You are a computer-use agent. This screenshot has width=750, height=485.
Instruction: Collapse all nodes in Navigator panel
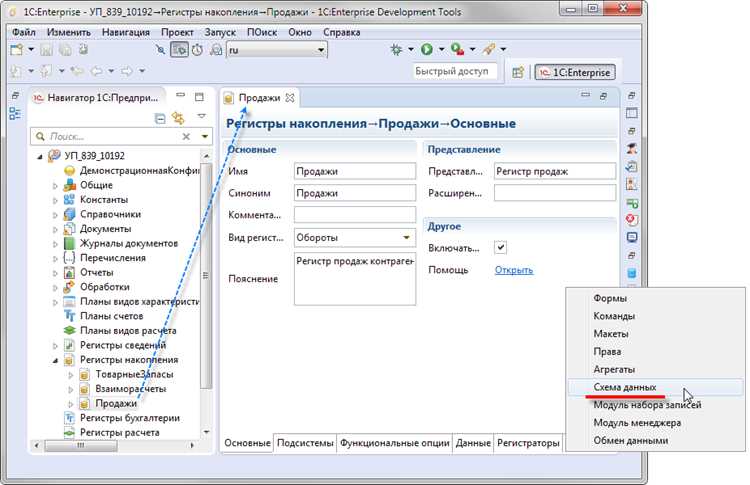point(160,118)
